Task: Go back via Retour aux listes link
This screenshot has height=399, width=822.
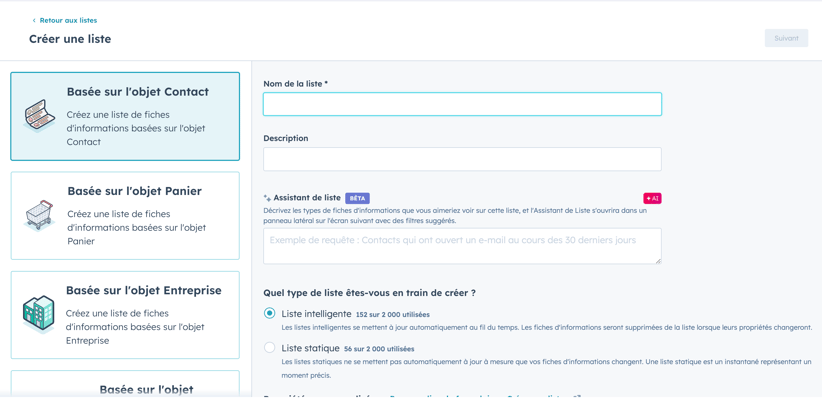Action: point(68,20)
